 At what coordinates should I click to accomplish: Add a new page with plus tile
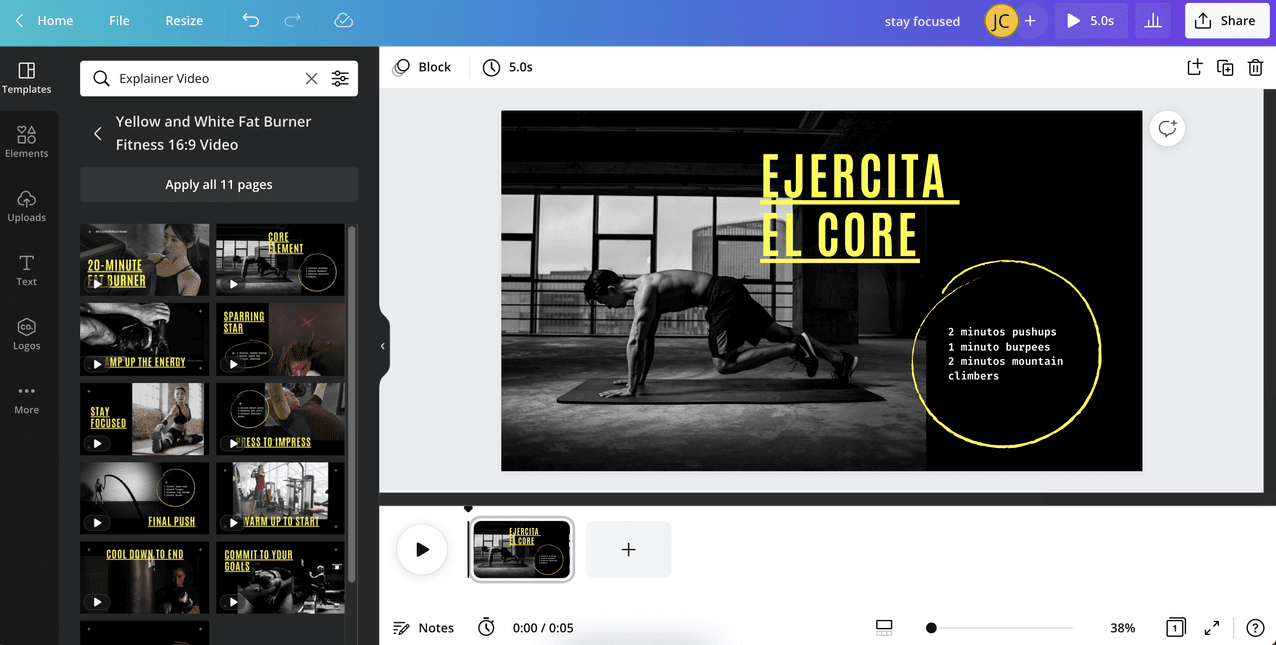coord(628,549)
